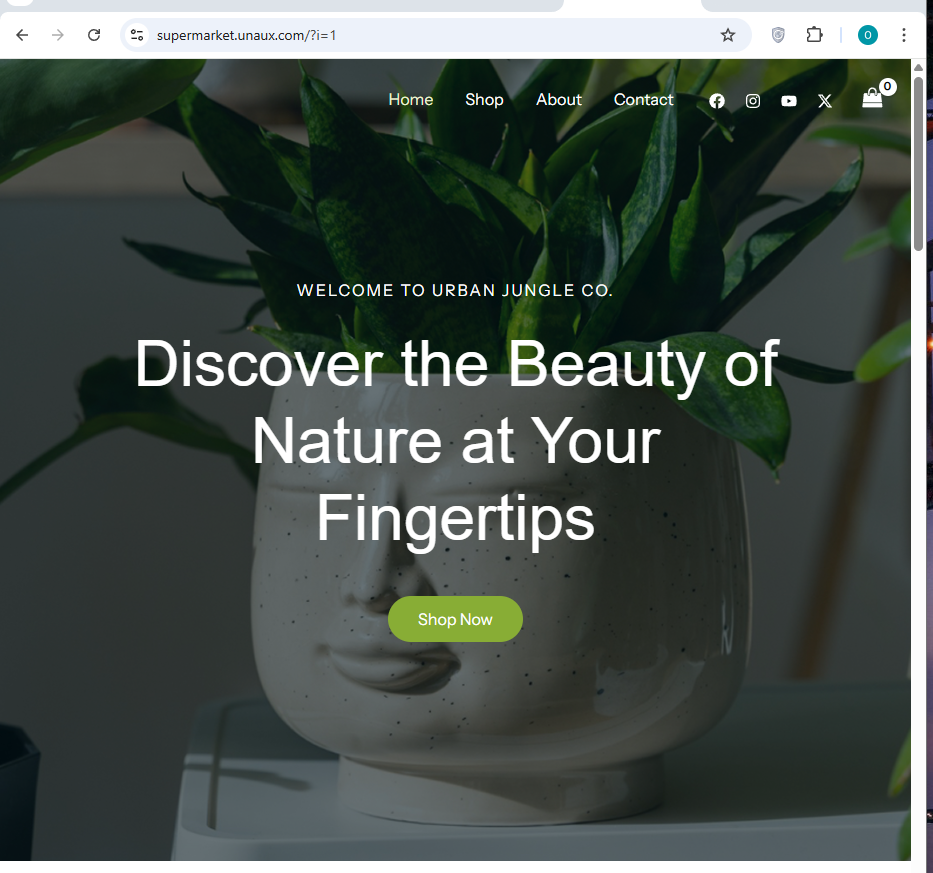Image resolution: width=933 pixels, height=873 pixels.
Task: Open the Facebook social icon
Action: 717,101
